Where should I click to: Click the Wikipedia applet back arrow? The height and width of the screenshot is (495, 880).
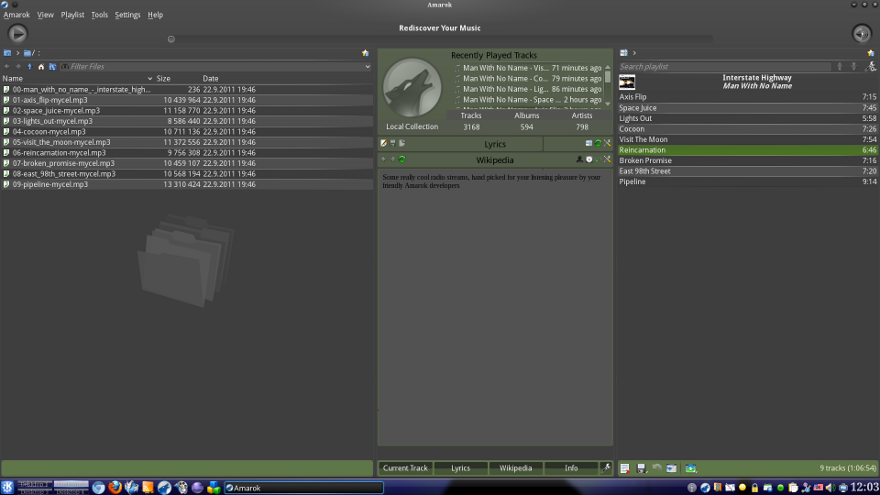(384, 160)
